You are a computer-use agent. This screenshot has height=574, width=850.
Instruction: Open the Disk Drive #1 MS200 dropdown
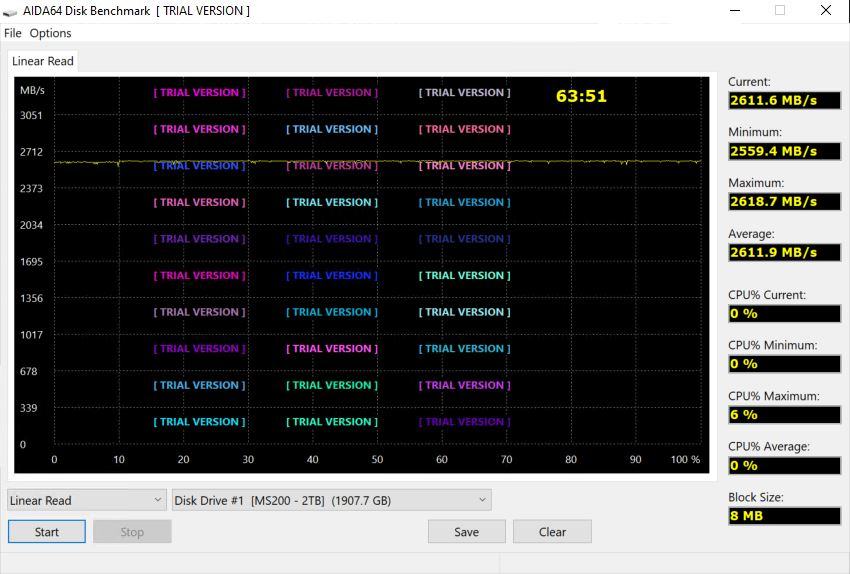click(x=332, y=500)
